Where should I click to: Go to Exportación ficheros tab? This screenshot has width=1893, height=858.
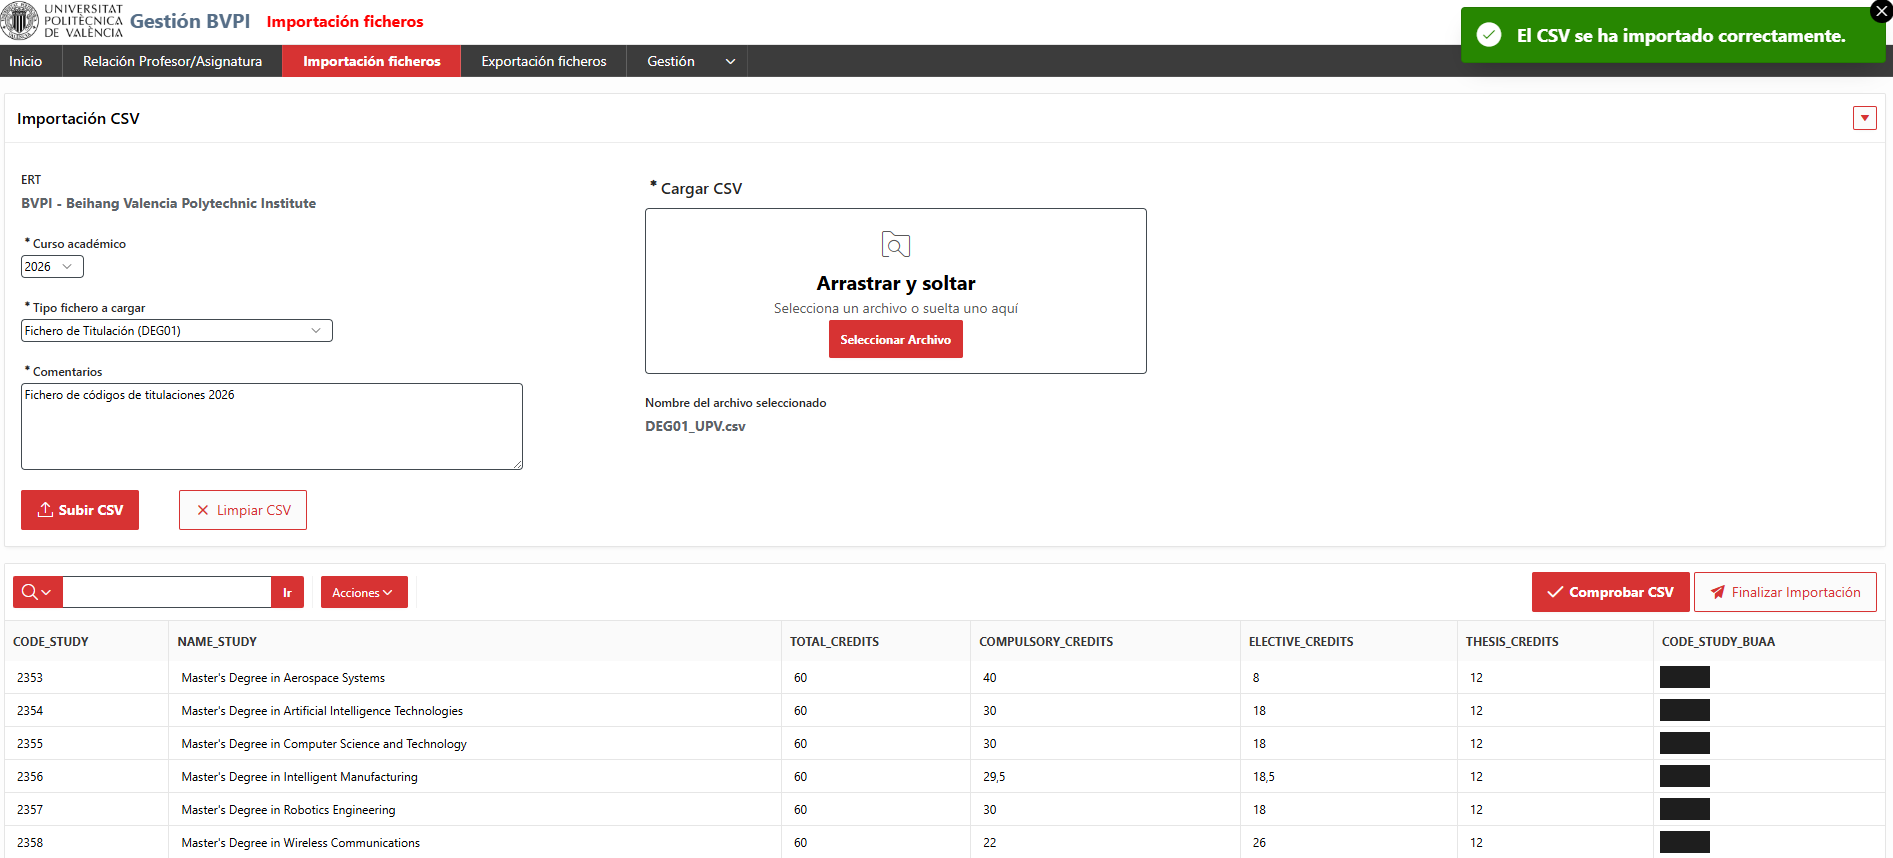pyautogui.click(x=544, y=61)
